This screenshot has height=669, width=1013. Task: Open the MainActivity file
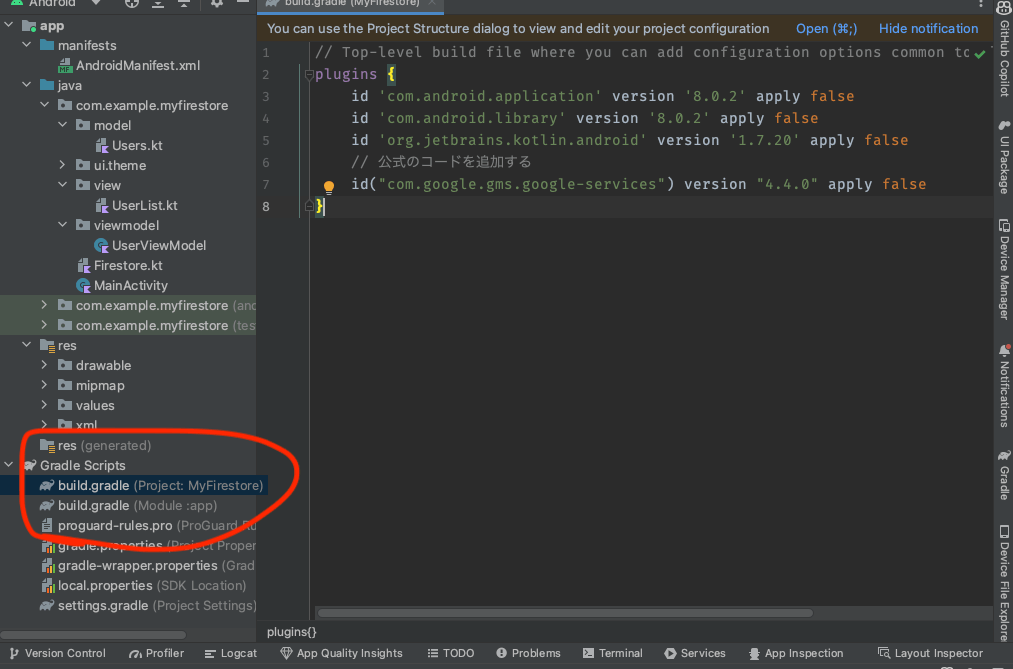tap(121, 285)
